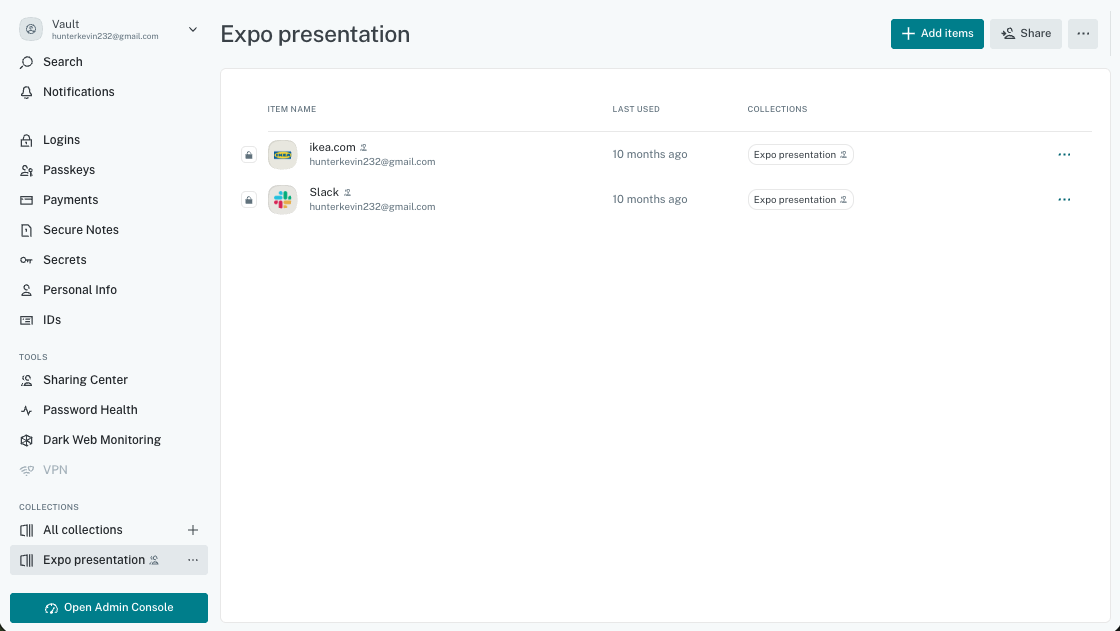Sort by Last Used column header

coord(636,109)
